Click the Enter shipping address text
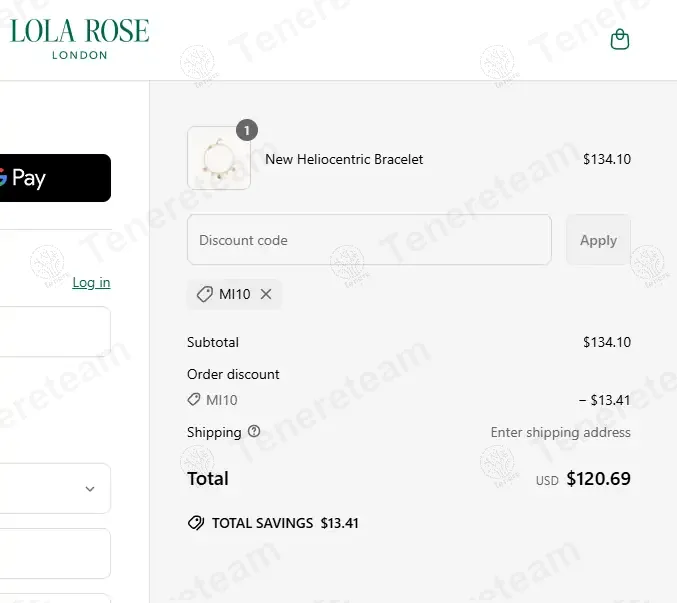Screen dimensions: 677x603 coord(560,432)
